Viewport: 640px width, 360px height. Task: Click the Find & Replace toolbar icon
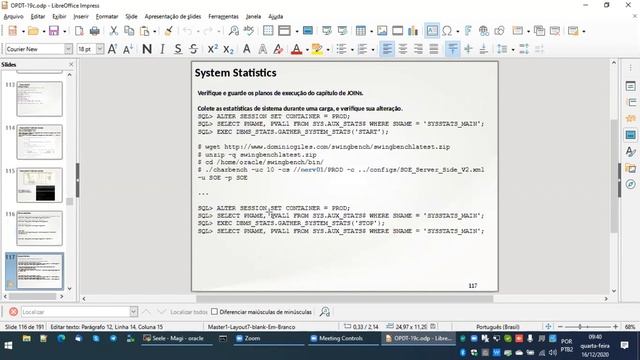tap(233, 31)
